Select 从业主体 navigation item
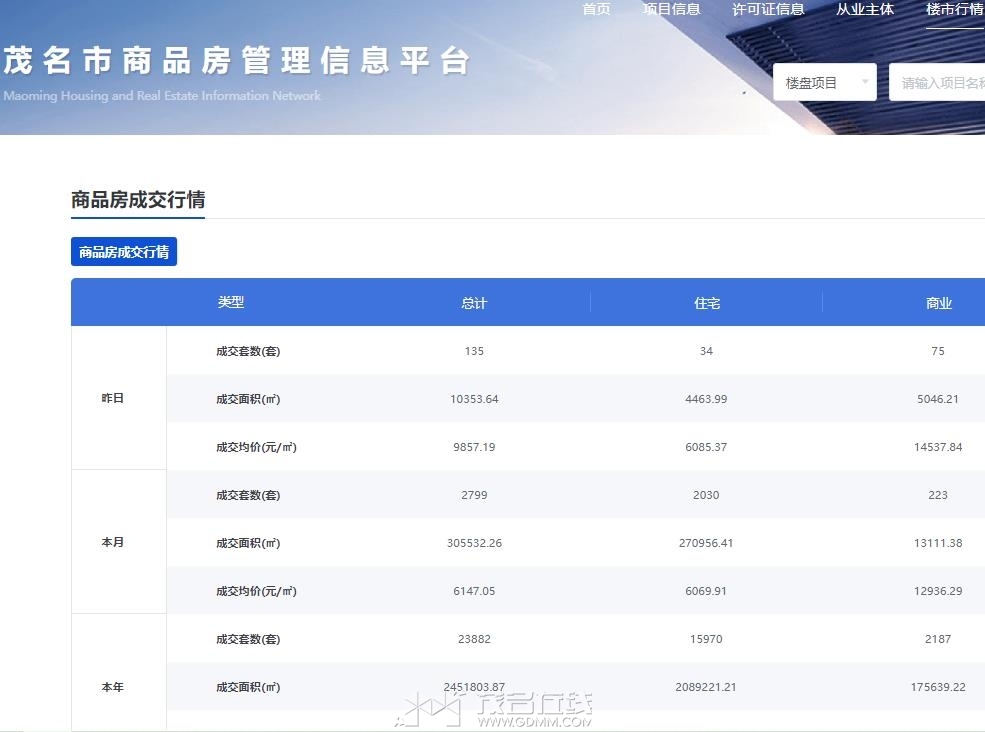 [x=864, y=9]
